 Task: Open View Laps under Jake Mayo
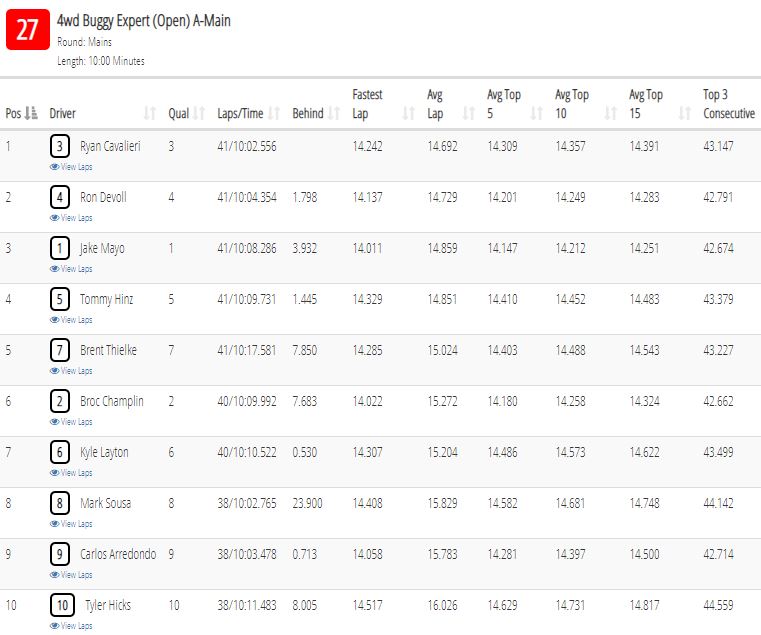[x=71, y=268]
